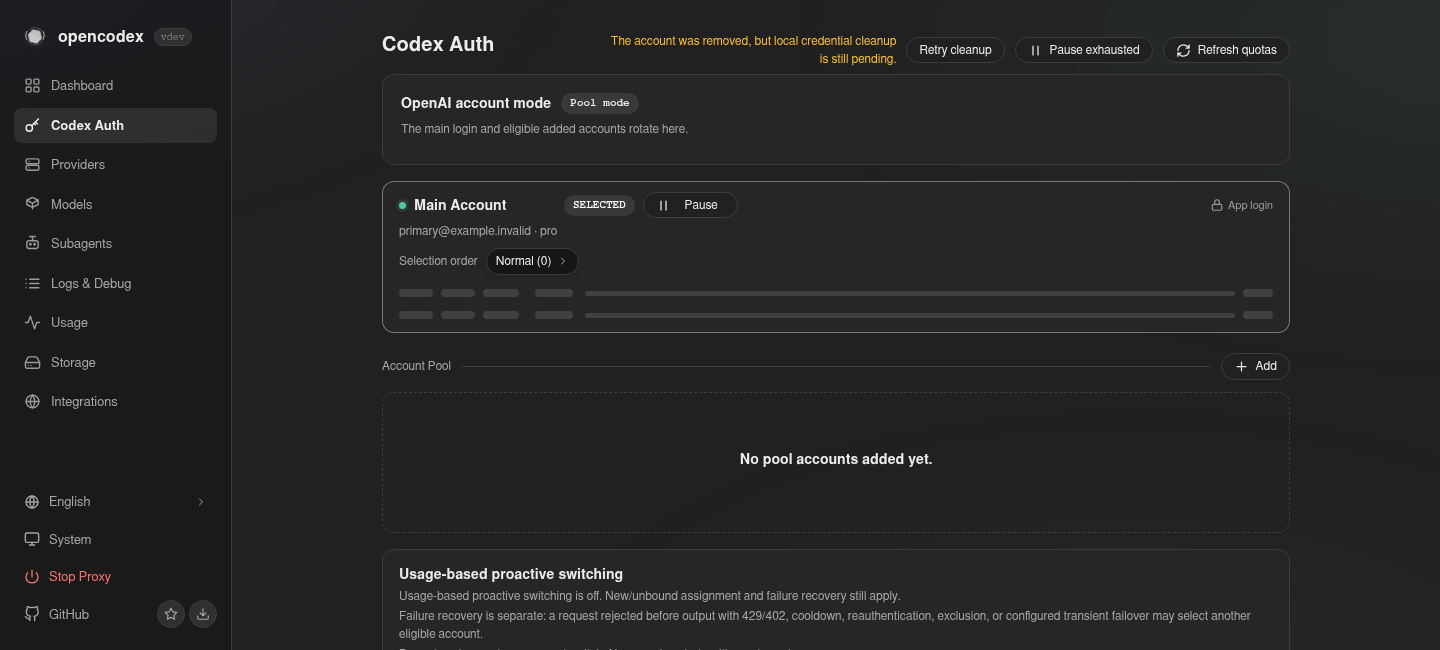This screenshot has height=650, width=1440.
Task: Open the Subagents page
Action: pyautogui.click(x=115, y=243)
